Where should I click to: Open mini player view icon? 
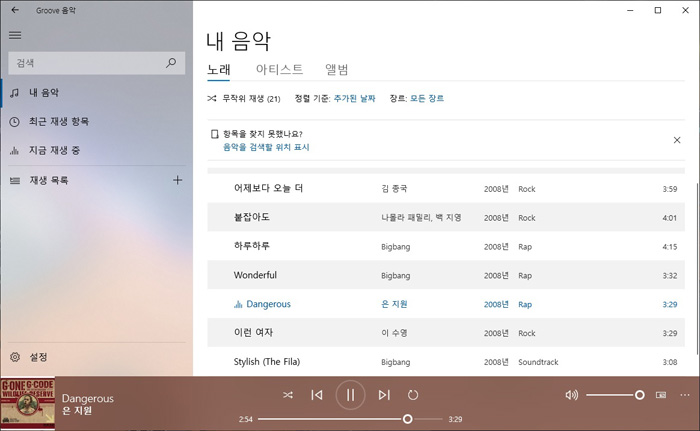click(x=661, y=395)
